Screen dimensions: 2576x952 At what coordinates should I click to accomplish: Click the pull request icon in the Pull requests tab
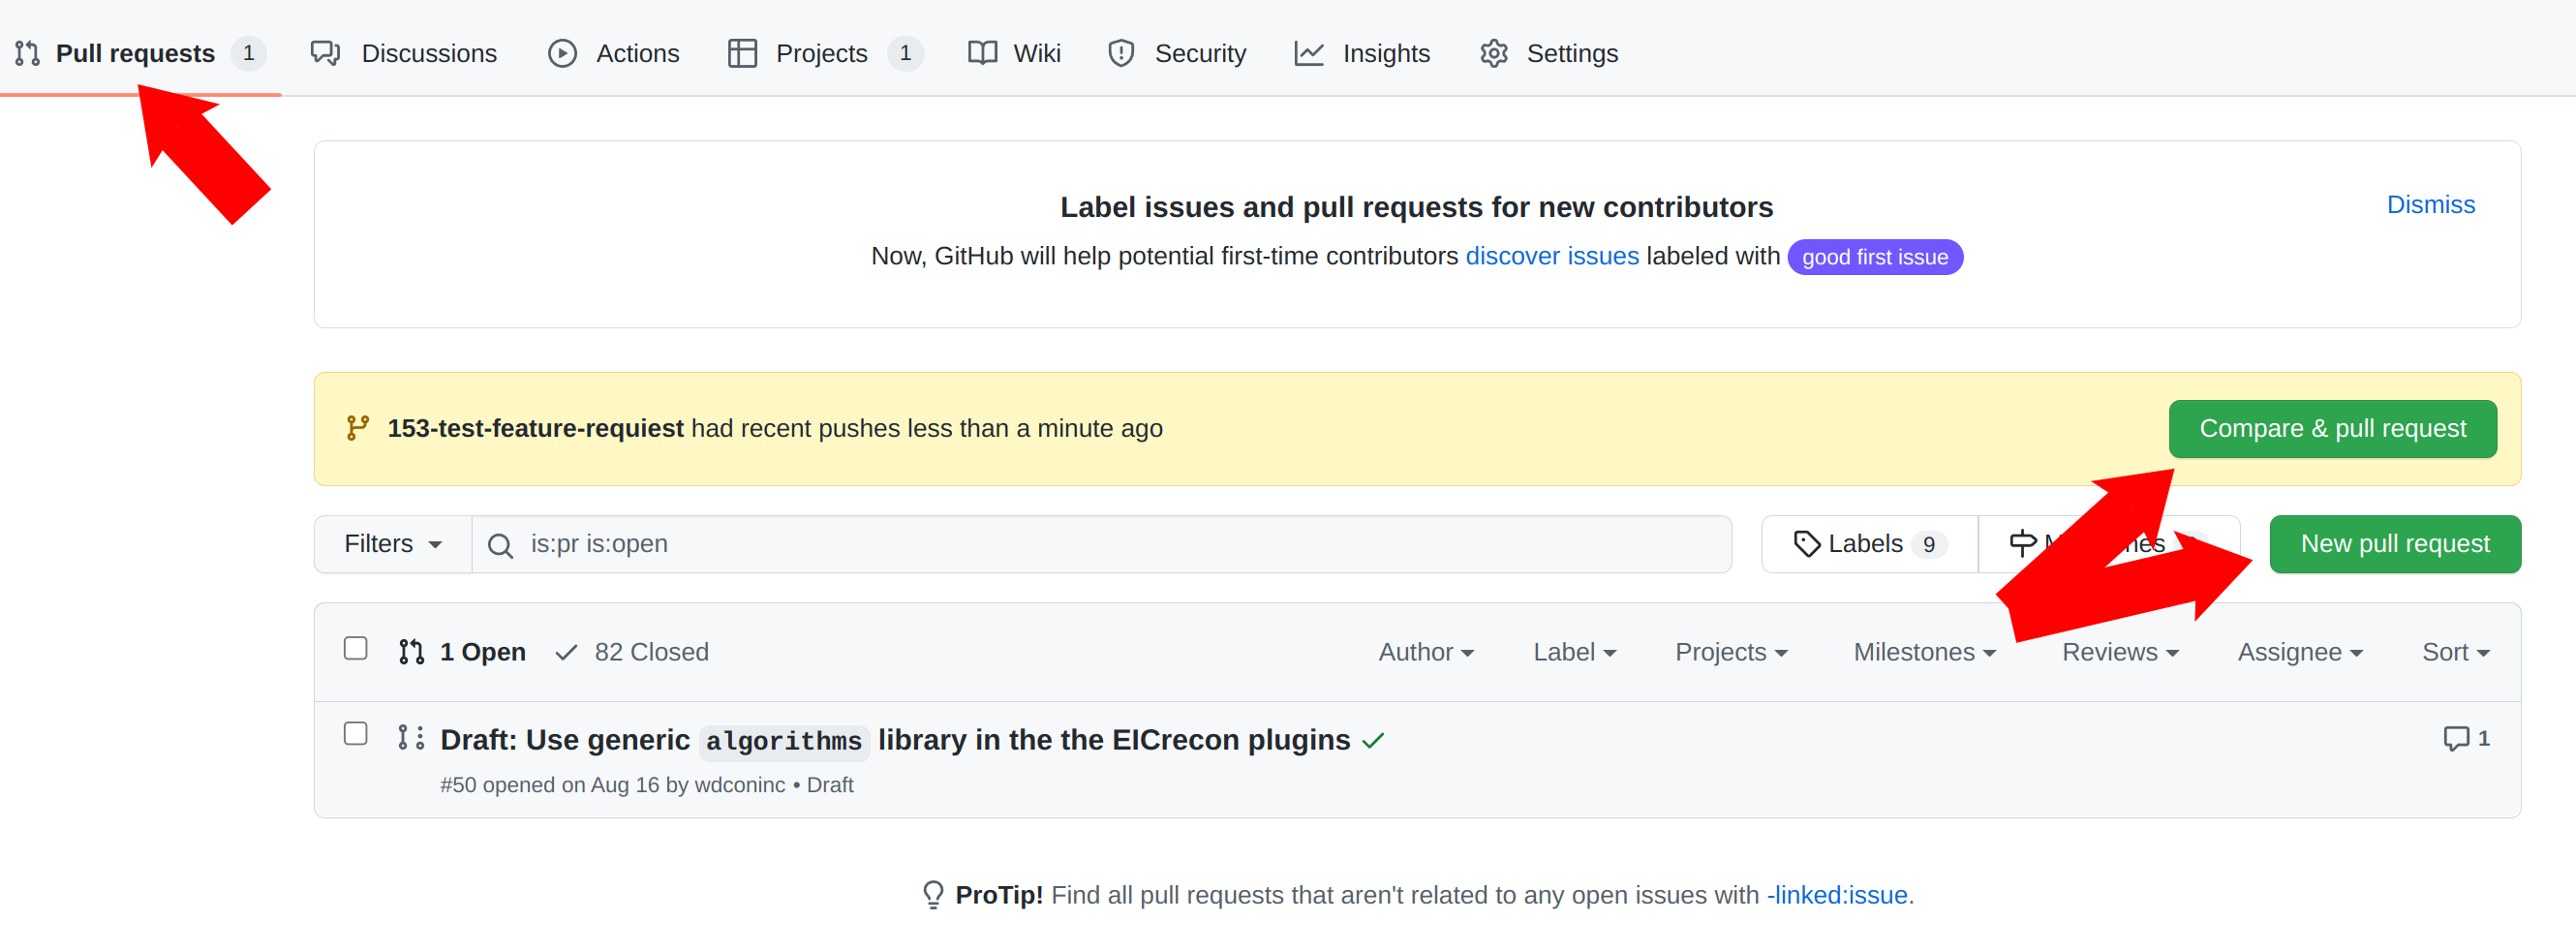pos(28,53)
